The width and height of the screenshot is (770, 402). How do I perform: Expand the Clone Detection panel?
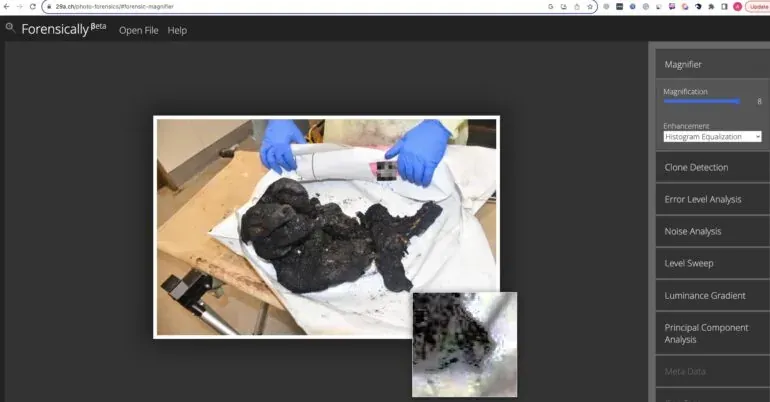pyautogui.click(x=713, y=167)
